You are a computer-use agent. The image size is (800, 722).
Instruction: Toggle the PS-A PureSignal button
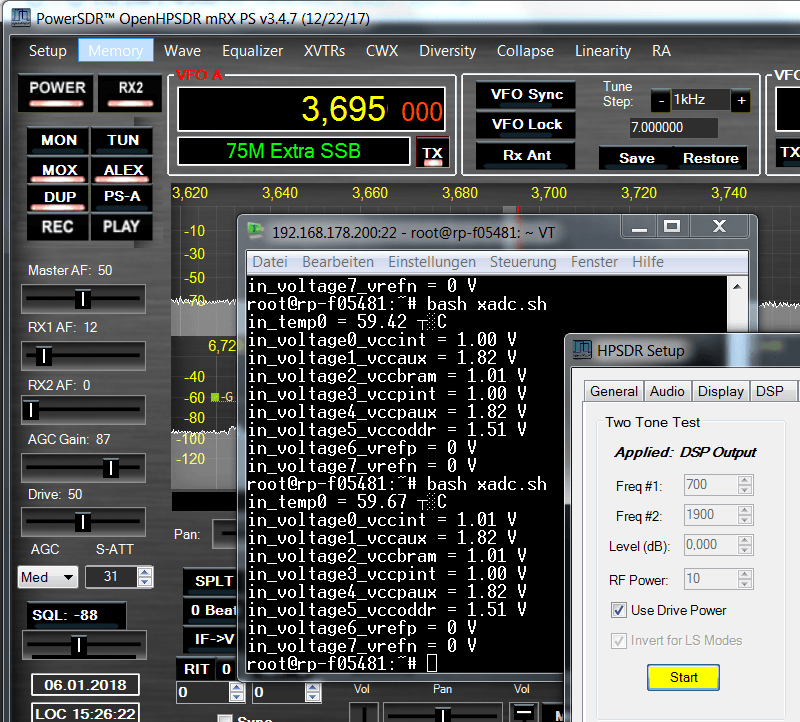click(x=122, y=198)
